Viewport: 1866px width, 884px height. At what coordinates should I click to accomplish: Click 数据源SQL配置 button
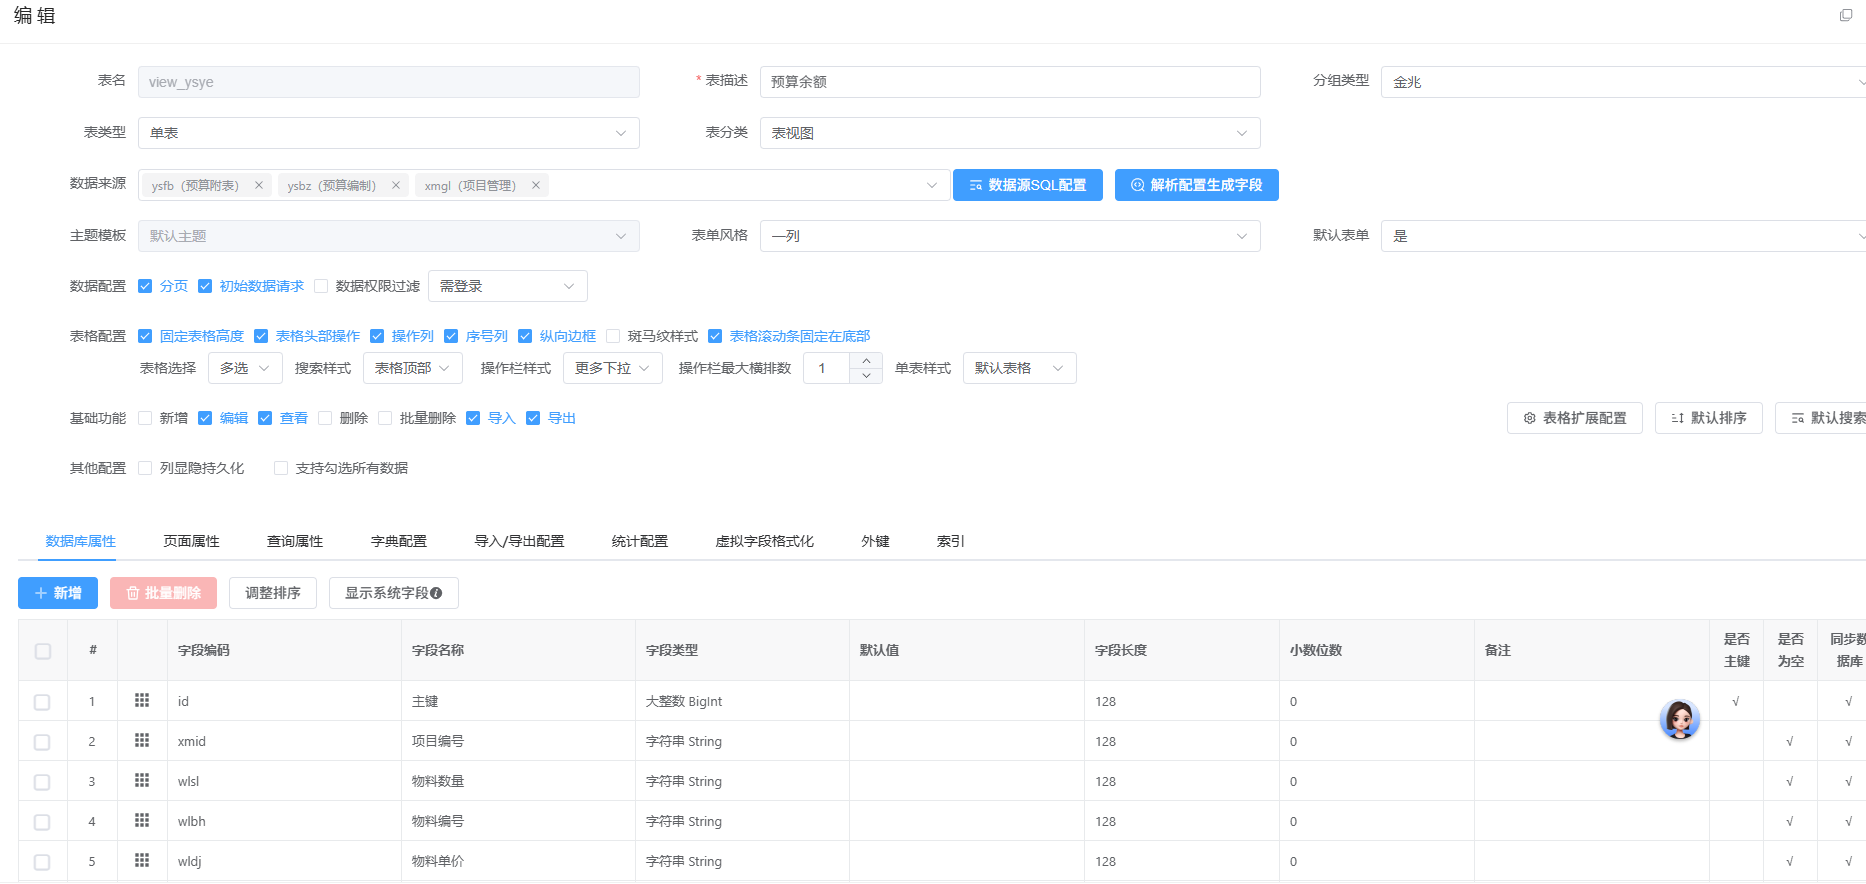(x=1027, y=185)
